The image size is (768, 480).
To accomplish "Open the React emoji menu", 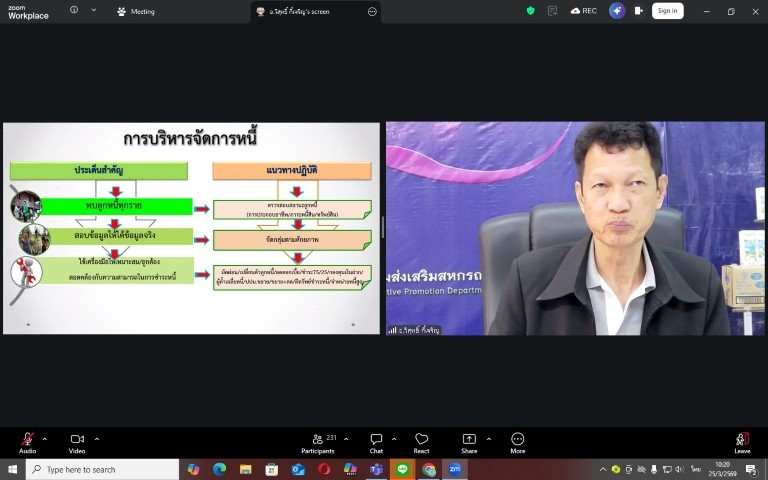I will [x=421, y=440].
